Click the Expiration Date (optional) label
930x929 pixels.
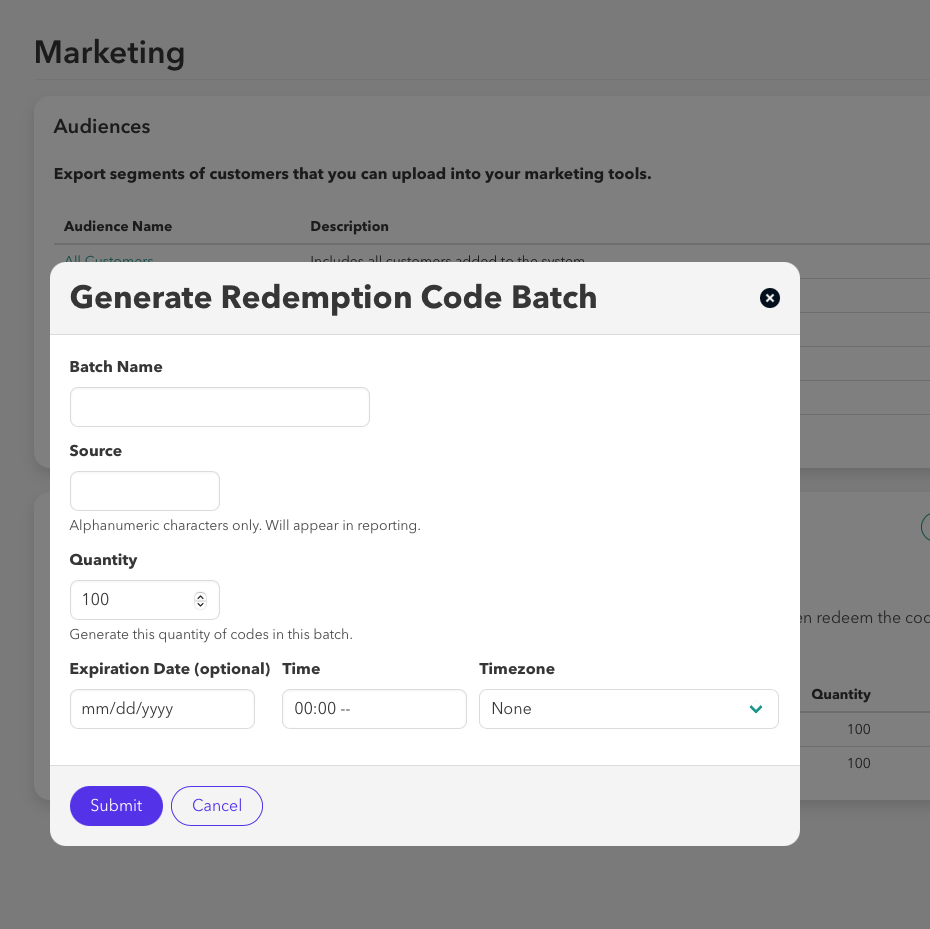(x=170, y=669)
